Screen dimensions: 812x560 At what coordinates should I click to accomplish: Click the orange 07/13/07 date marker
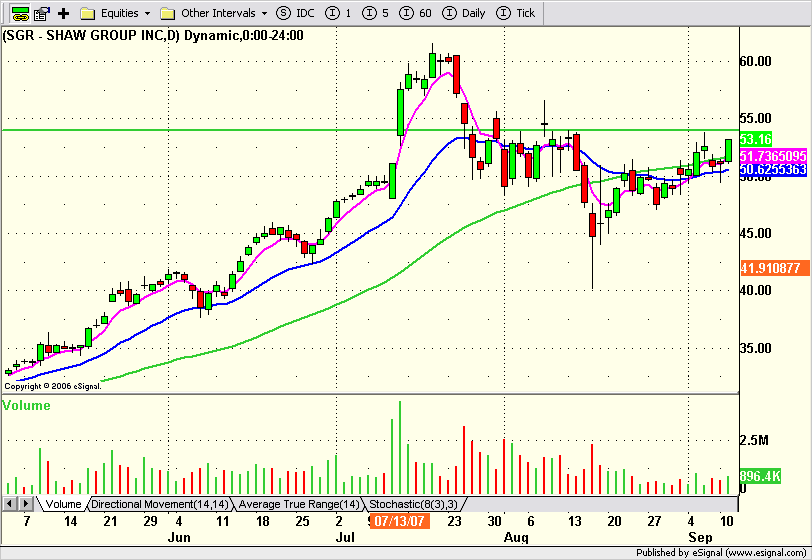pos(399,521)
